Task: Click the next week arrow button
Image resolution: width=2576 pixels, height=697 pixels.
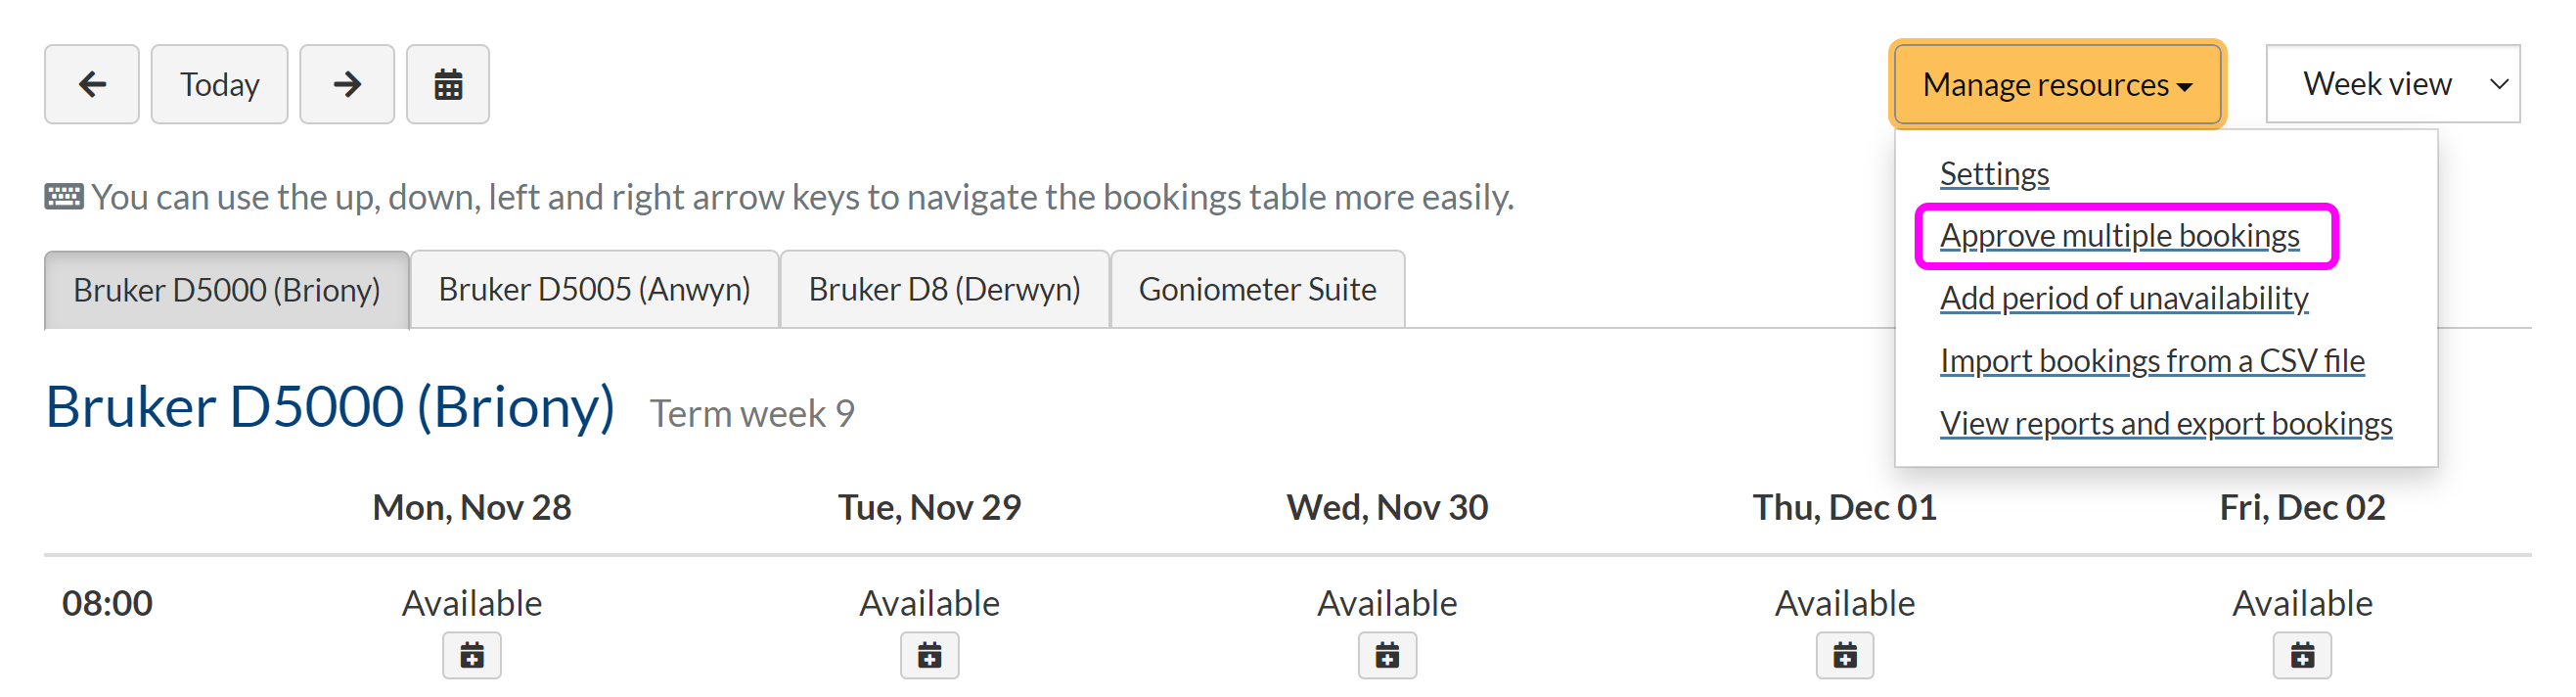Action: [x=346, y=84]
